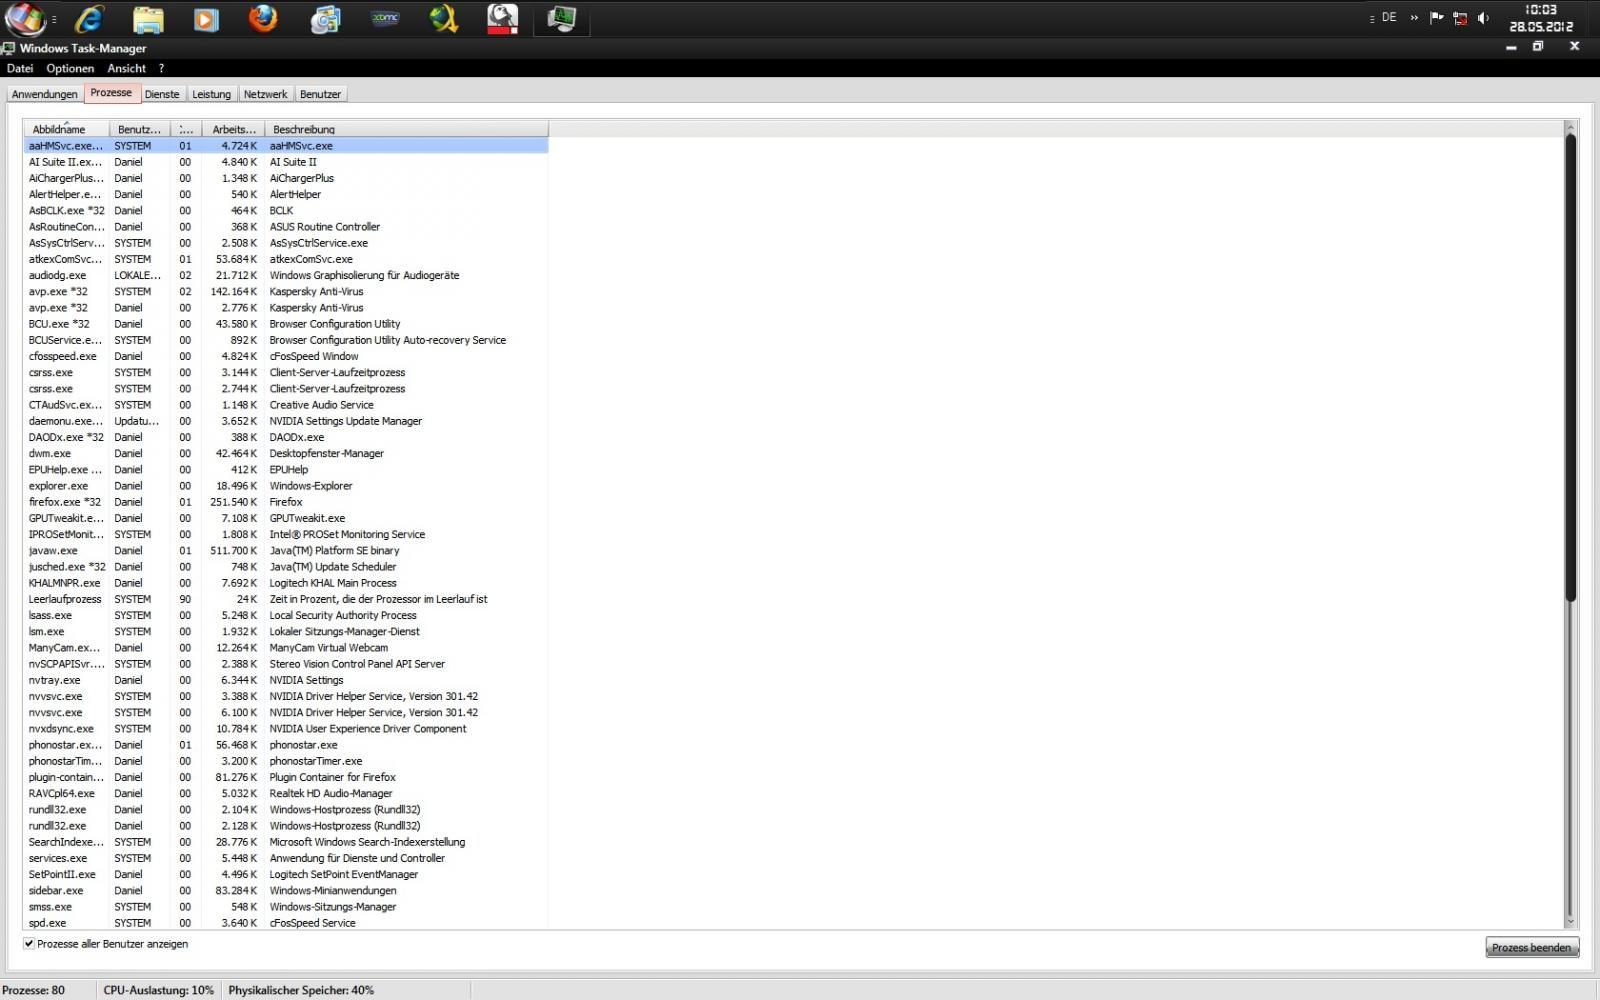1600x1000 pixels.
Task: Sort by Arbeitsspeicher column header
Action: [234, 129]
